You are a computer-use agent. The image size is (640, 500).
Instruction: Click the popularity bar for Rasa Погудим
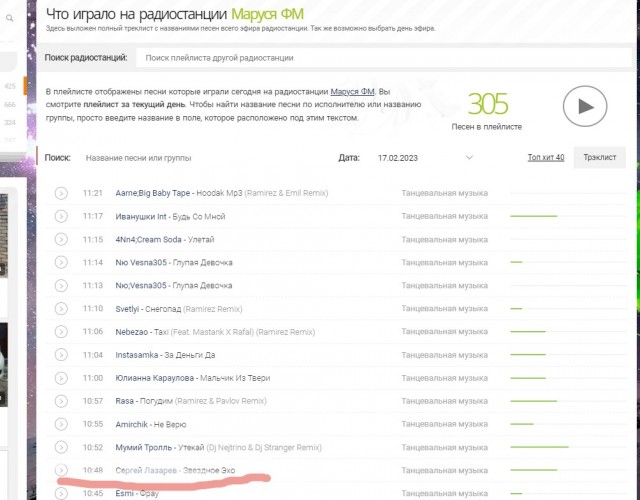pos(567,401)
